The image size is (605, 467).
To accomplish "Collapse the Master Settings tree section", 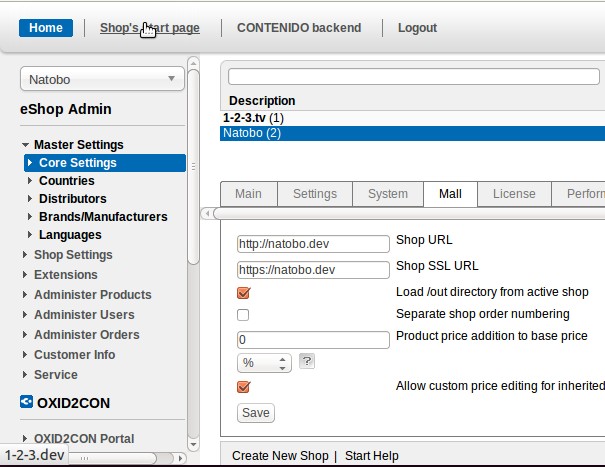I will (26, 145).
